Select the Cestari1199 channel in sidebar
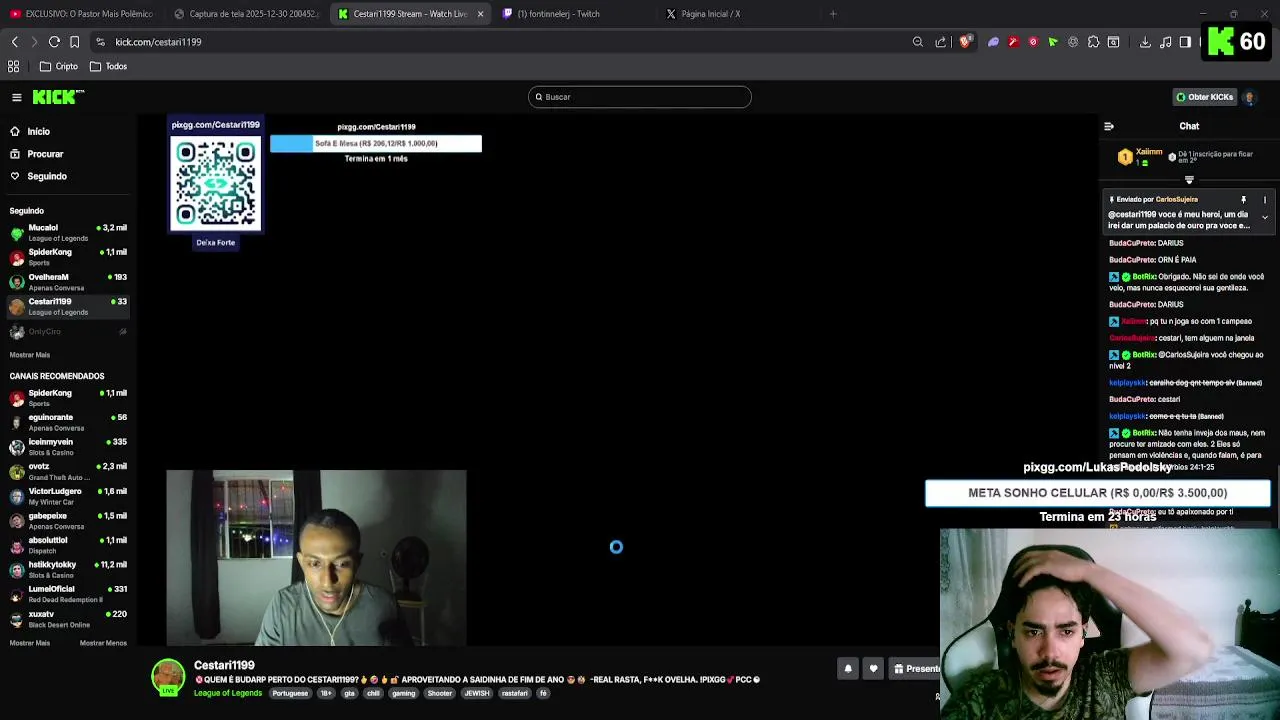The image size is (1280, 720). coord(68,306)
